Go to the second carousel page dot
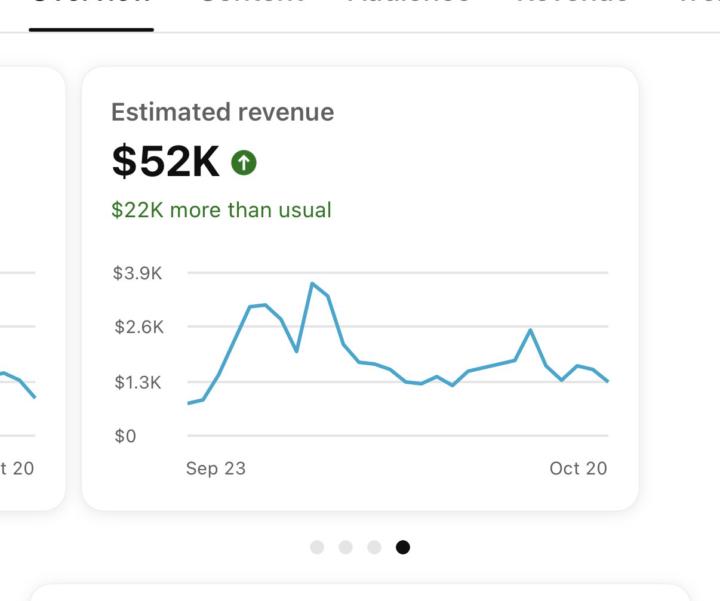720x601 pixels. [346, 547]
